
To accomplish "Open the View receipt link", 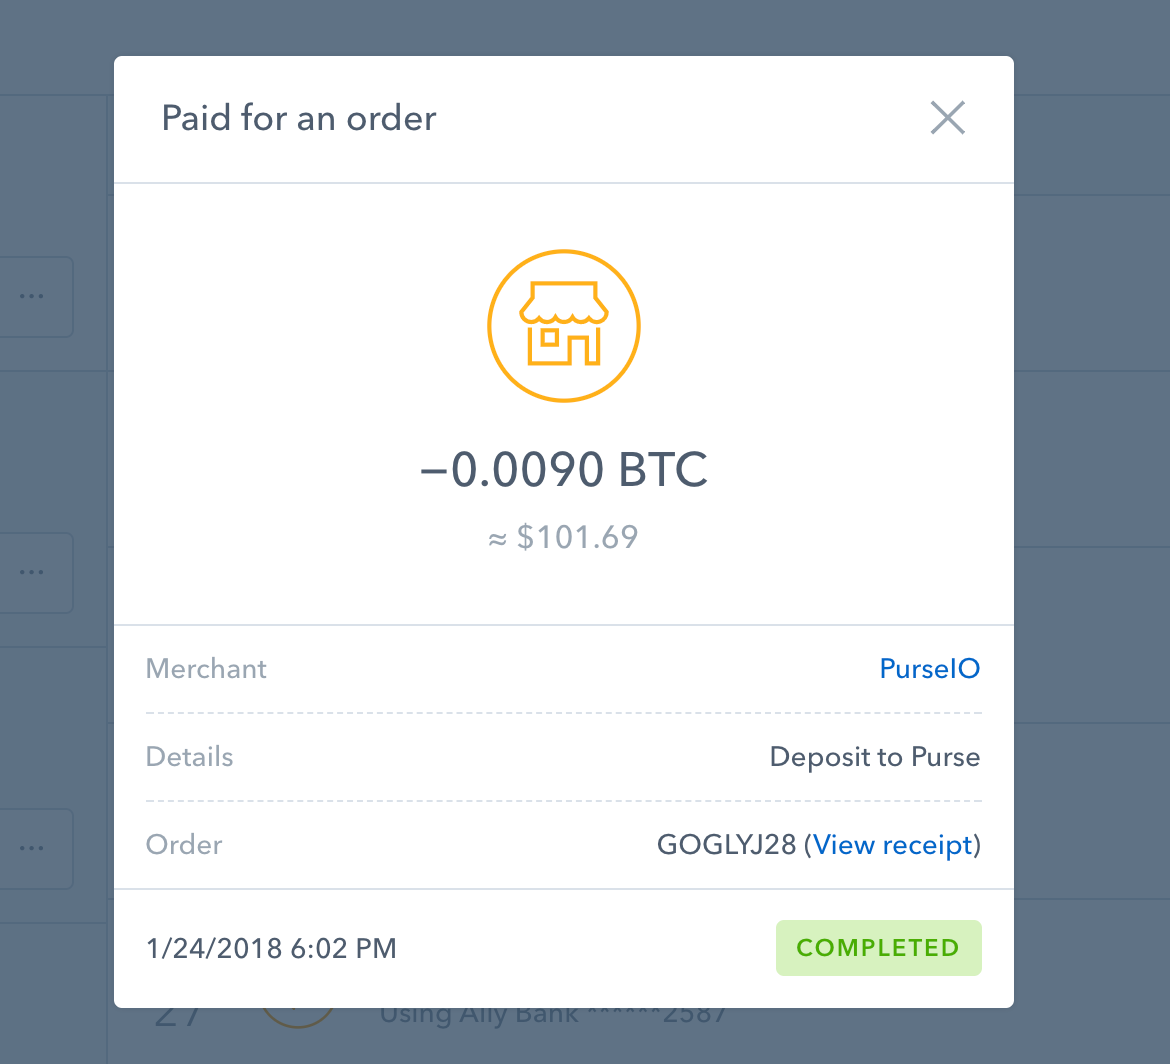I will tap(893, 845).
